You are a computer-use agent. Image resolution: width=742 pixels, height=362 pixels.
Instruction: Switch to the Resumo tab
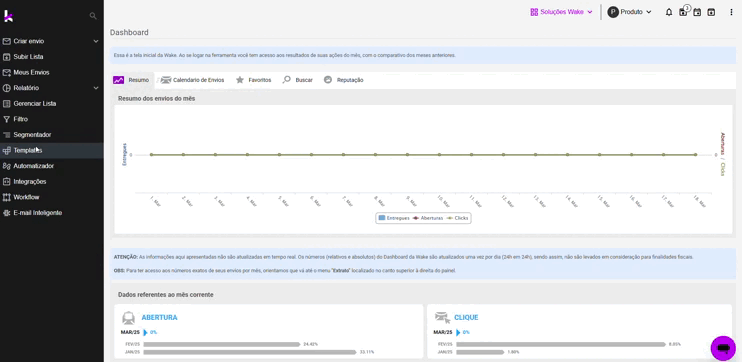[x=132, y=80]
